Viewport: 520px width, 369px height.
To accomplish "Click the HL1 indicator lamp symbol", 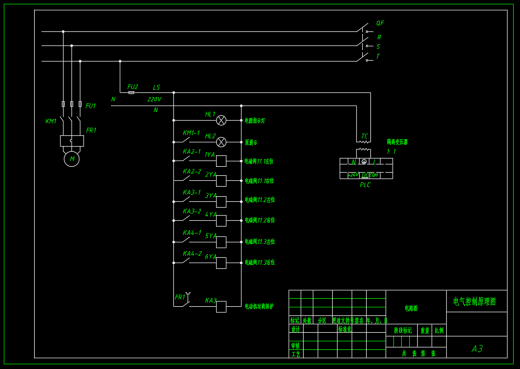I will [221, 120].
